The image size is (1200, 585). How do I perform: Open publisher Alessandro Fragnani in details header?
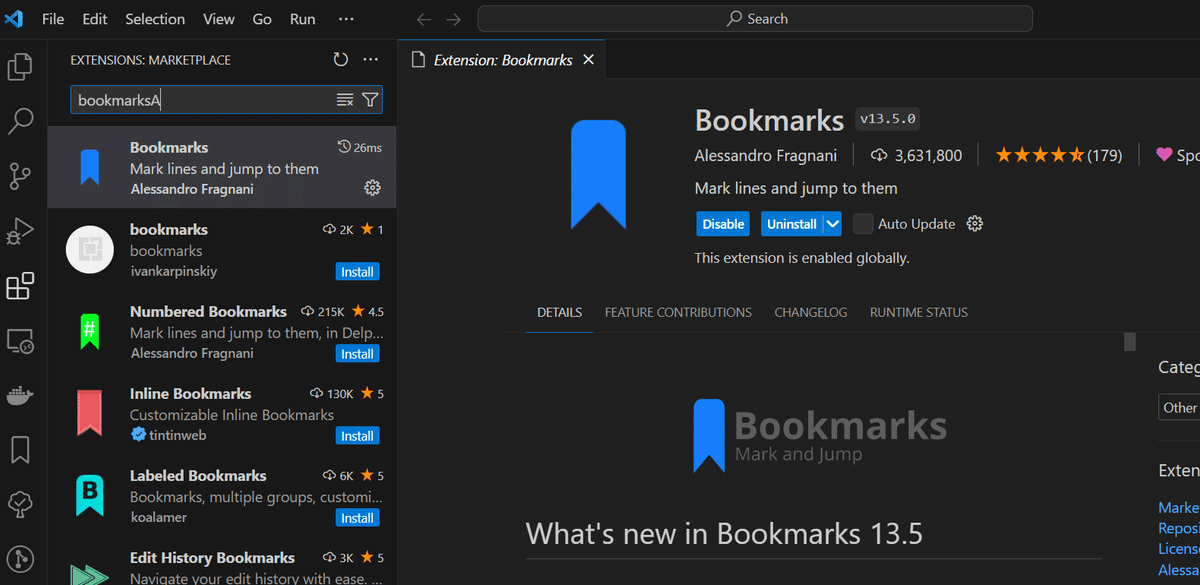point(768,155)
